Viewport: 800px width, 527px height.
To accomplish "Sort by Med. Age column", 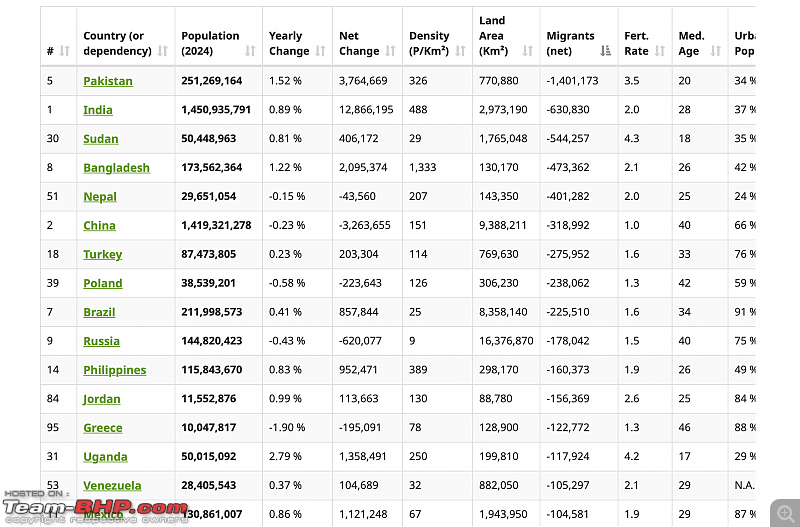I will 716,51.
